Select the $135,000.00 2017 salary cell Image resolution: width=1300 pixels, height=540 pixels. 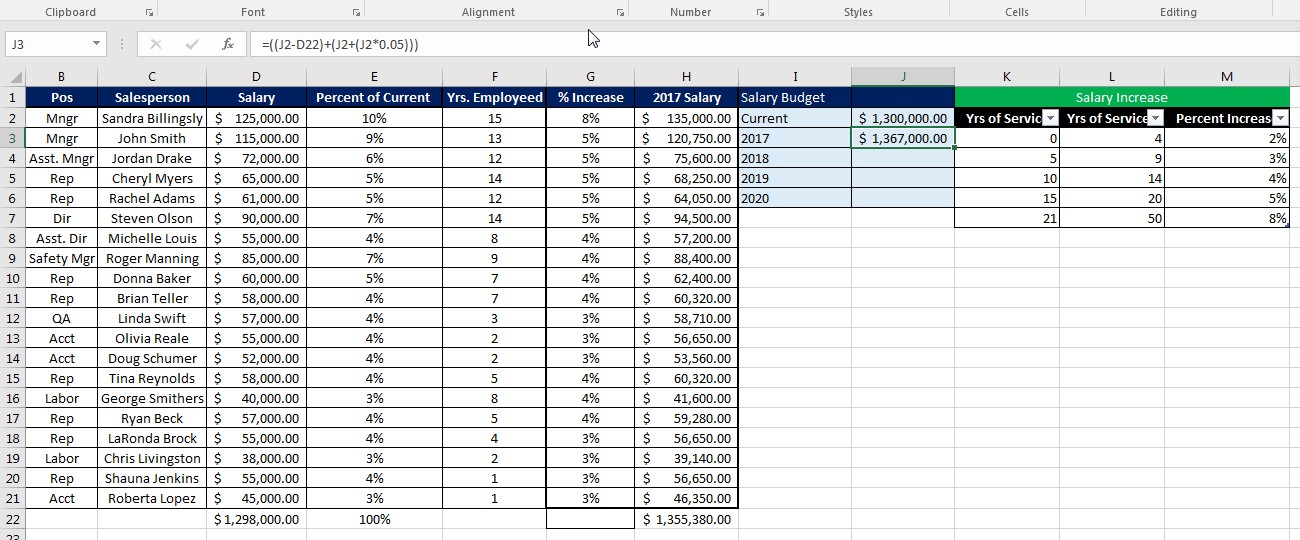[686, 118]
